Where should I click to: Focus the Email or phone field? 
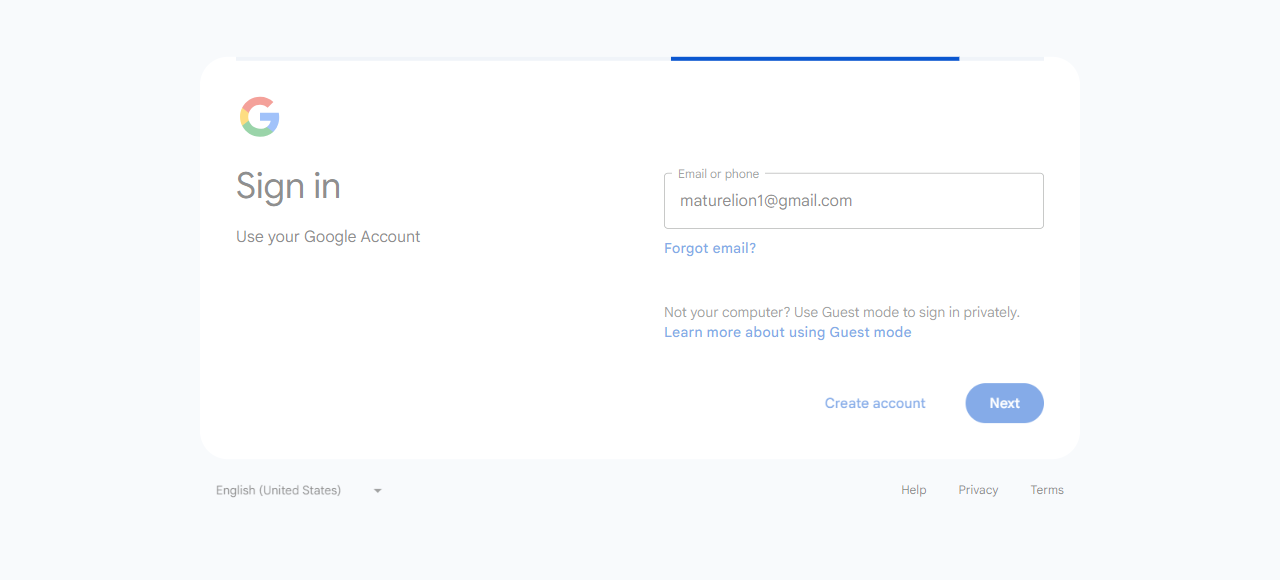[854, 201]
